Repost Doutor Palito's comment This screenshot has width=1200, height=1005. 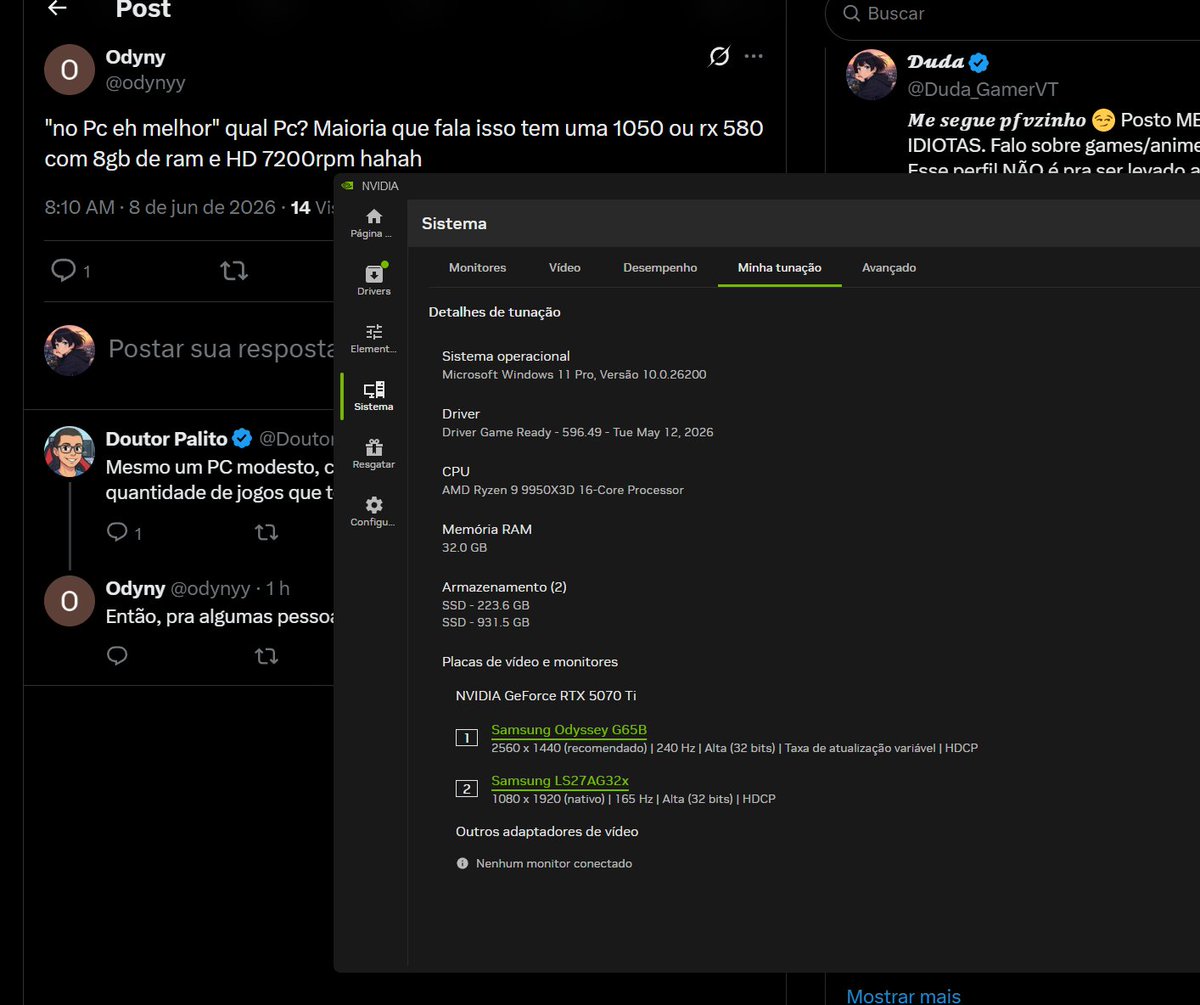click(x=266, y=532)
